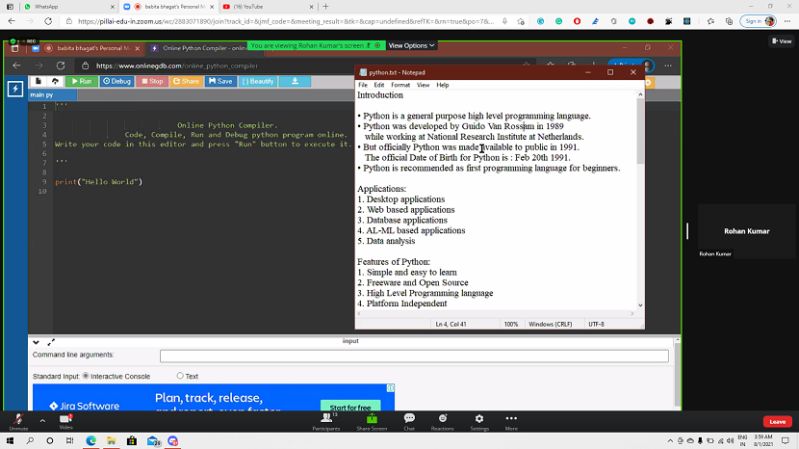
Task: Open the Mail app from the taskbar
Action: pos(153,441)
